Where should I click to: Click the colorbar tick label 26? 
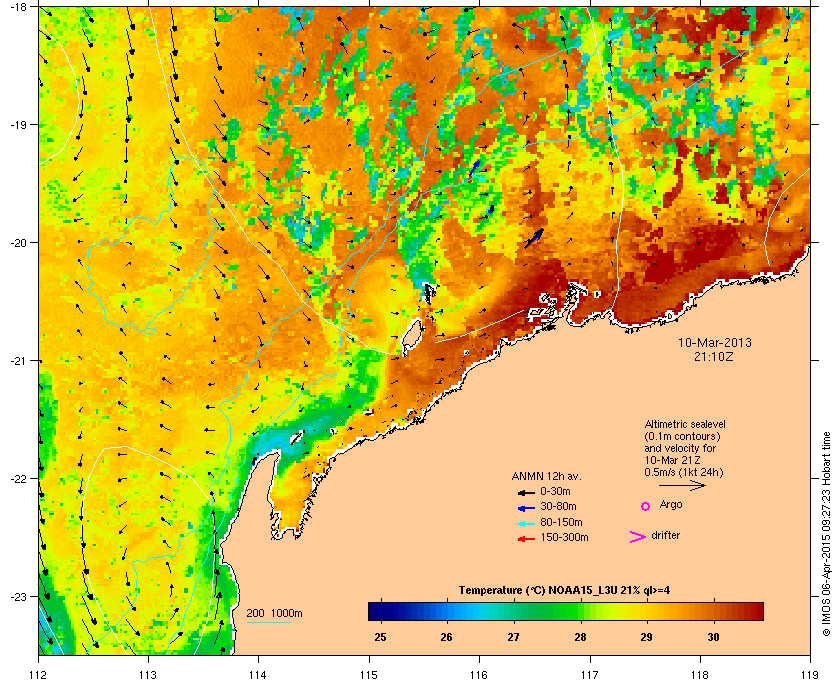(x=447, y=637)
